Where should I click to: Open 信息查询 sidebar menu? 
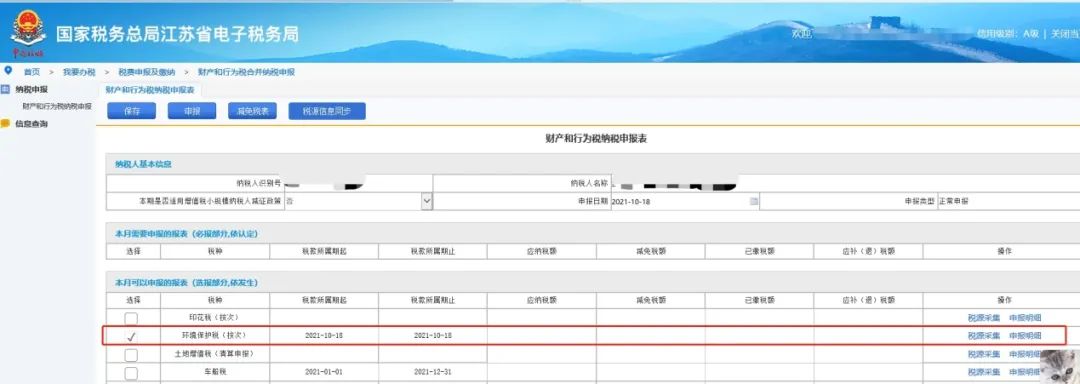tap(31, 123)
